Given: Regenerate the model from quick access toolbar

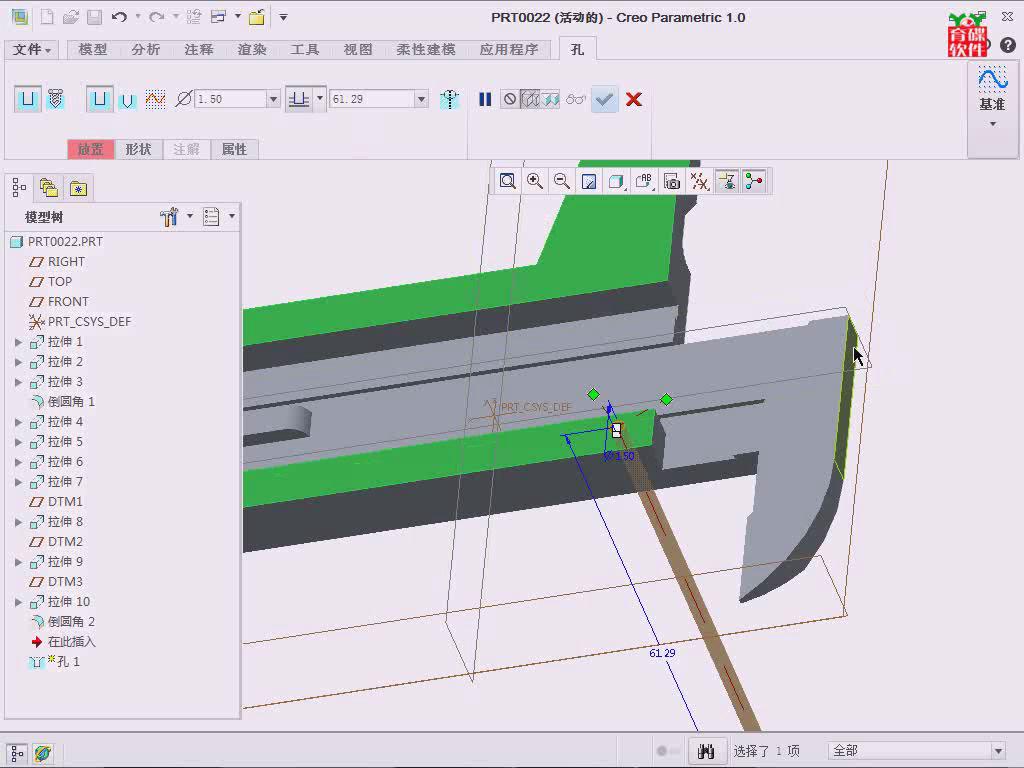Looking at the screenshot, I should pos(194,17).
